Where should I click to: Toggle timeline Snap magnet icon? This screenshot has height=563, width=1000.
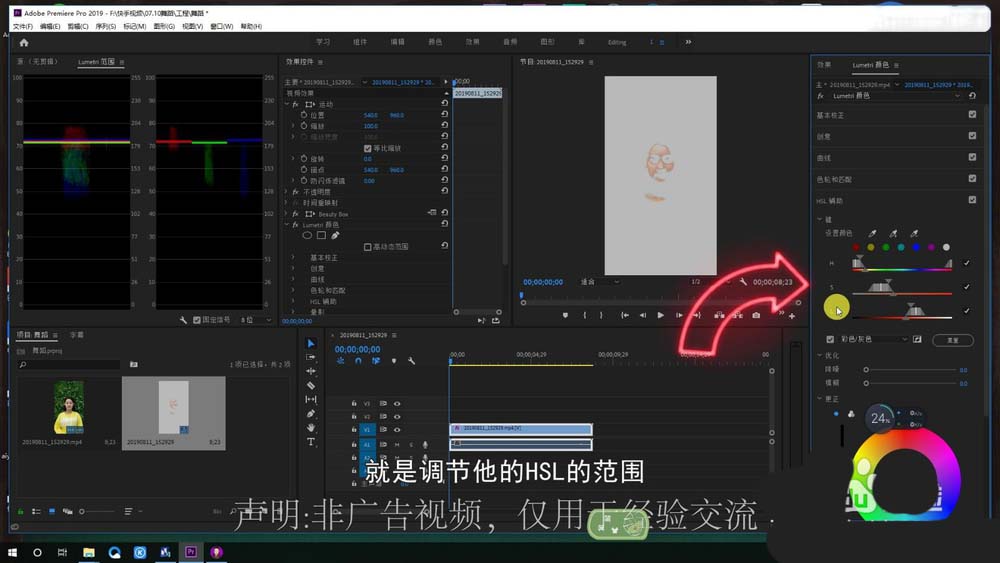pos(358,361)
